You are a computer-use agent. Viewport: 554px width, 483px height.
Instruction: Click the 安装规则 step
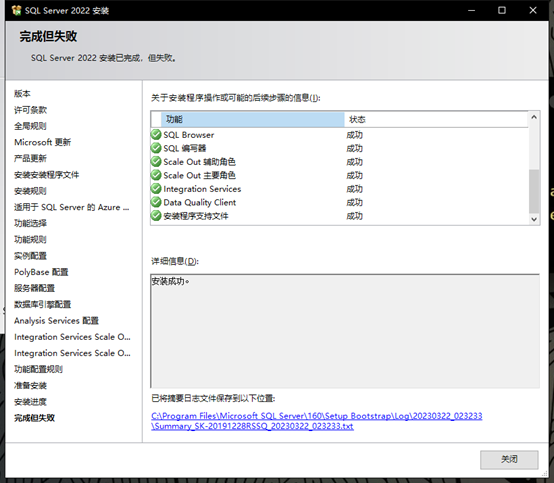(30, 191)
